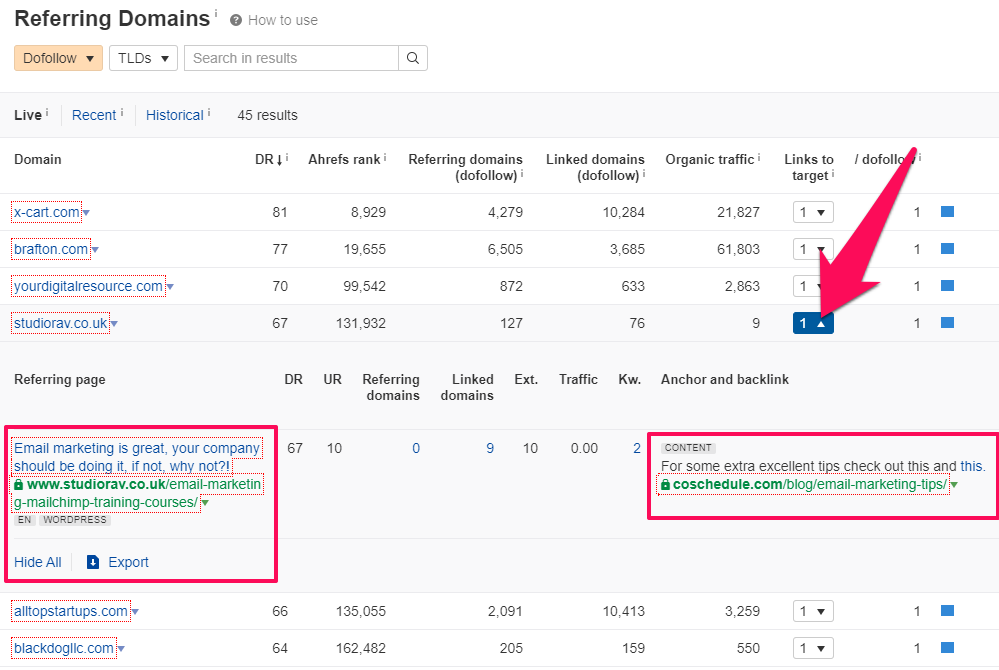The image size is (999, 670).
Task: Click the blue square icon in blackdogllc.com row
Action: pyautogui.click(x=947, y=648)
